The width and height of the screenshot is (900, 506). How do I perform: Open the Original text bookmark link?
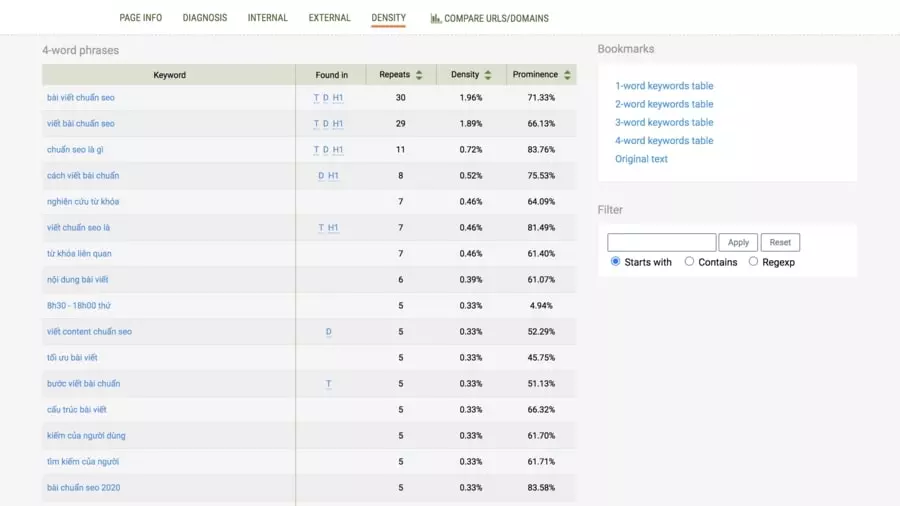(641, 159)
